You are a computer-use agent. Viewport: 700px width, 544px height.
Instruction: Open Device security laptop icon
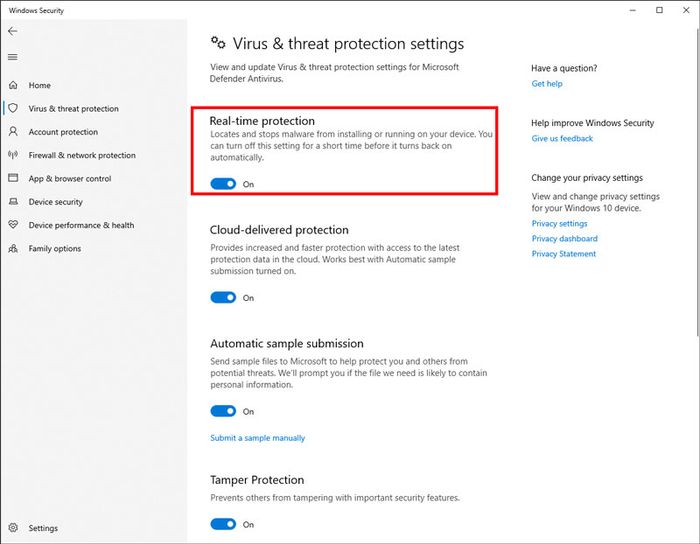coord(13,201)
